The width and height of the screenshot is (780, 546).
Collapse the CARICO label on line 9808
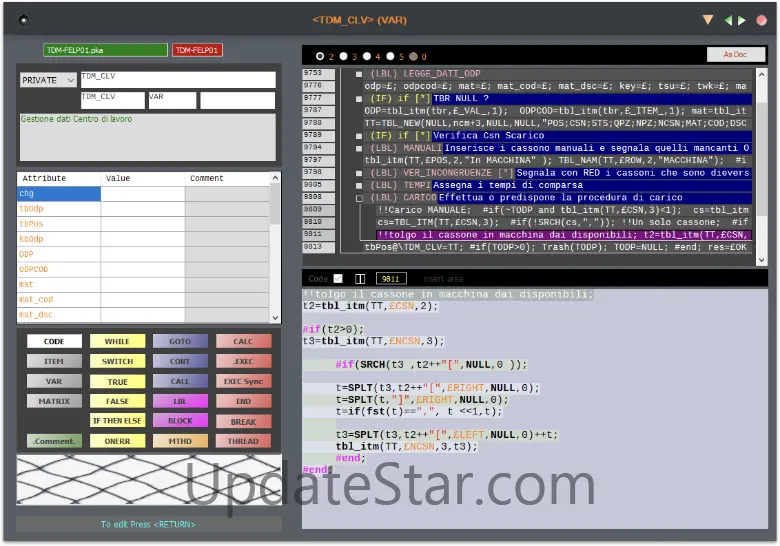click(x=359, y=198)
